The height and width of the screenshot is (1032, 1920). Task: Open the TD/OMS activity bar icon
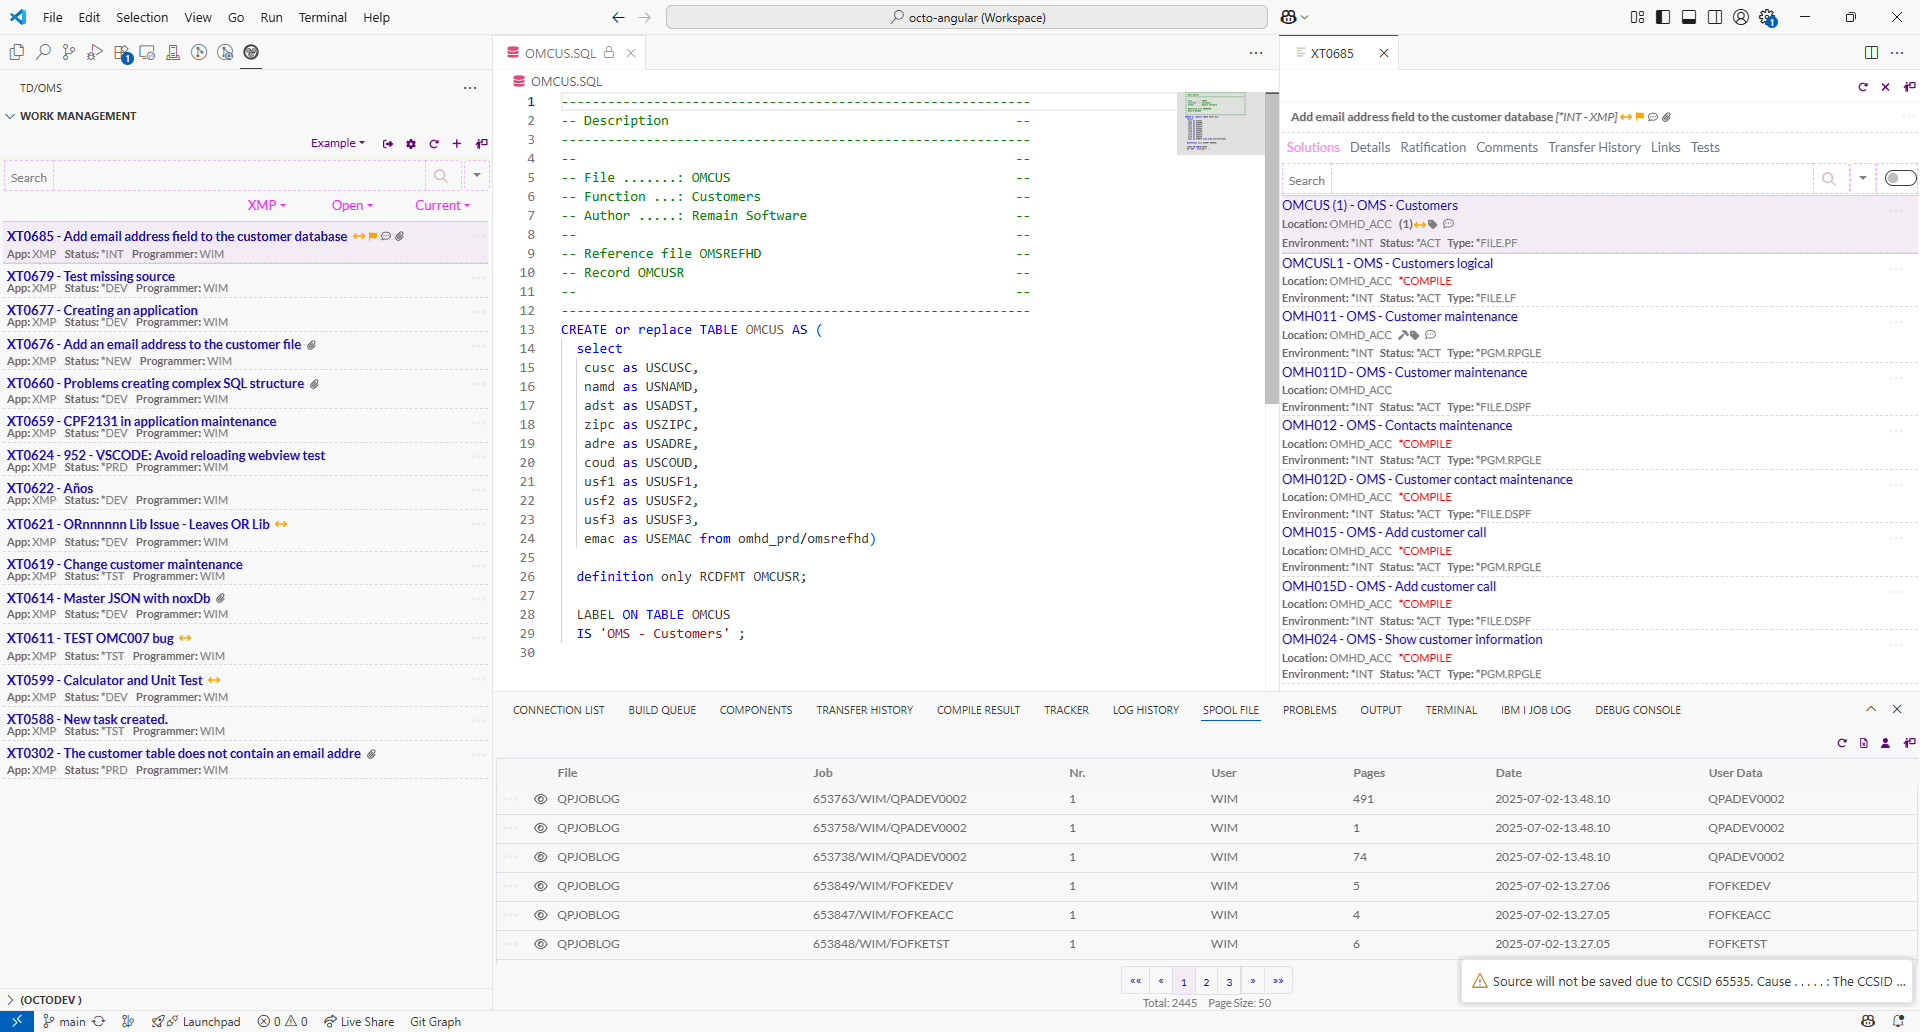251,52
